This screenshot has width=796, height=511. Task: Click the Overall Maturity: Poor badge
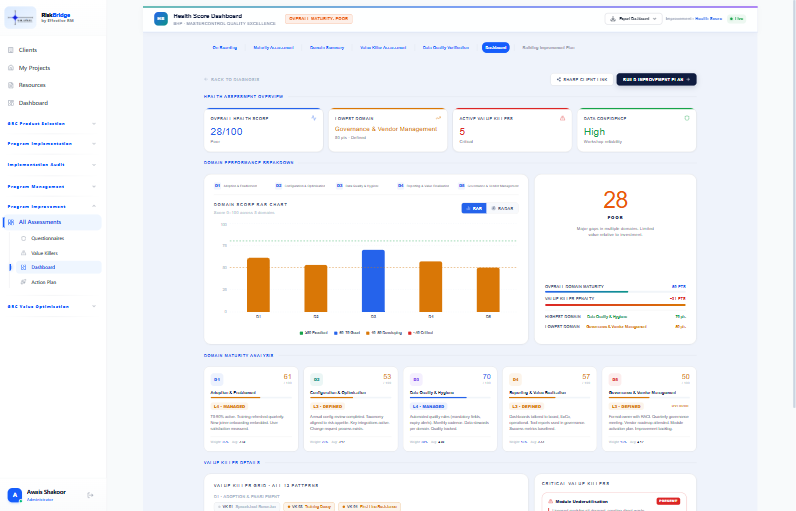click(x=319, y=19)
